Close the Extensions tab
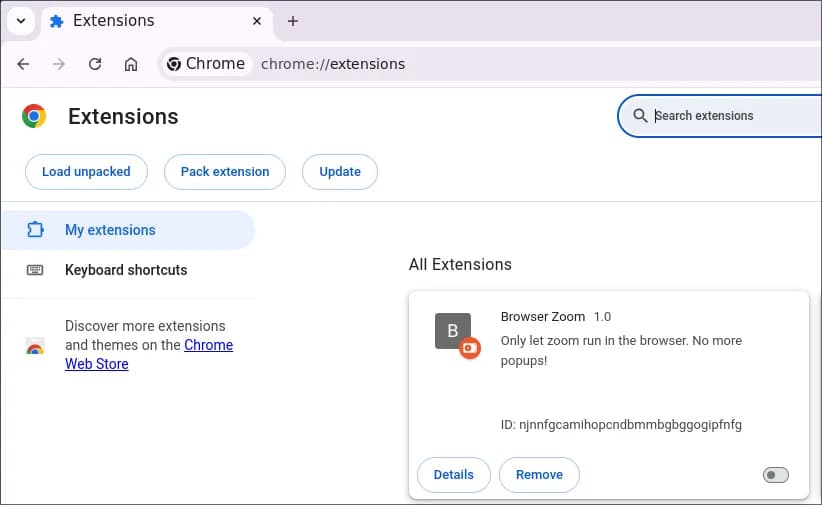Viewport: 822px width, 505px height. (257, 21)
